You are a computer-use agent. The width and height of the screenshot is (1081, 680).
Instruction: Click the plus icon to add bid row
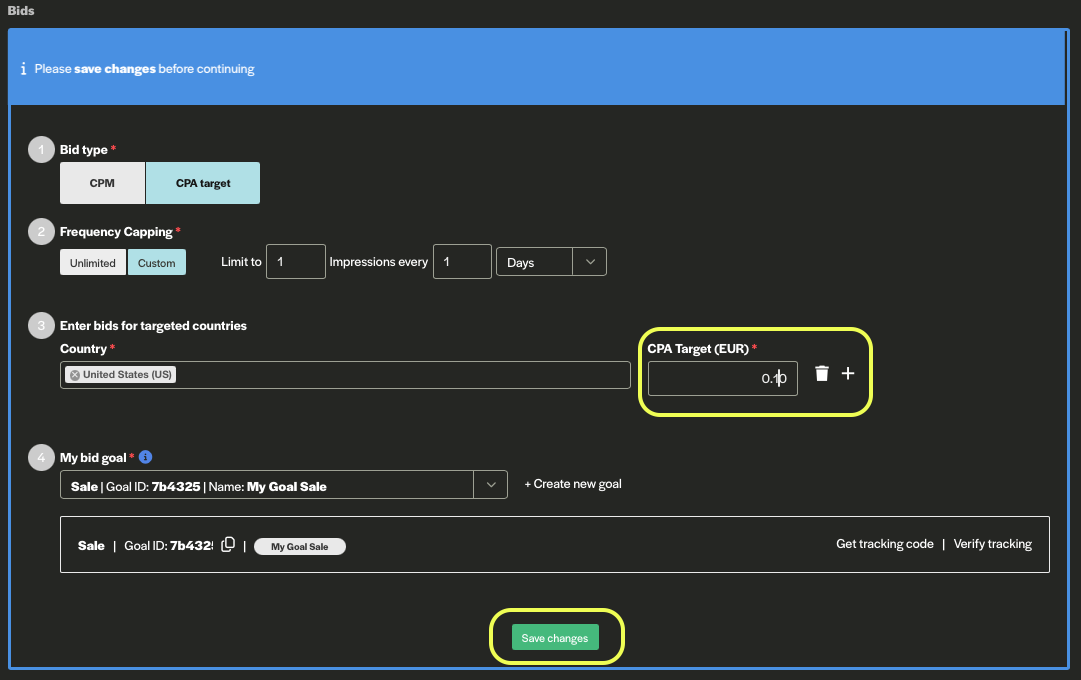point(848,373)
